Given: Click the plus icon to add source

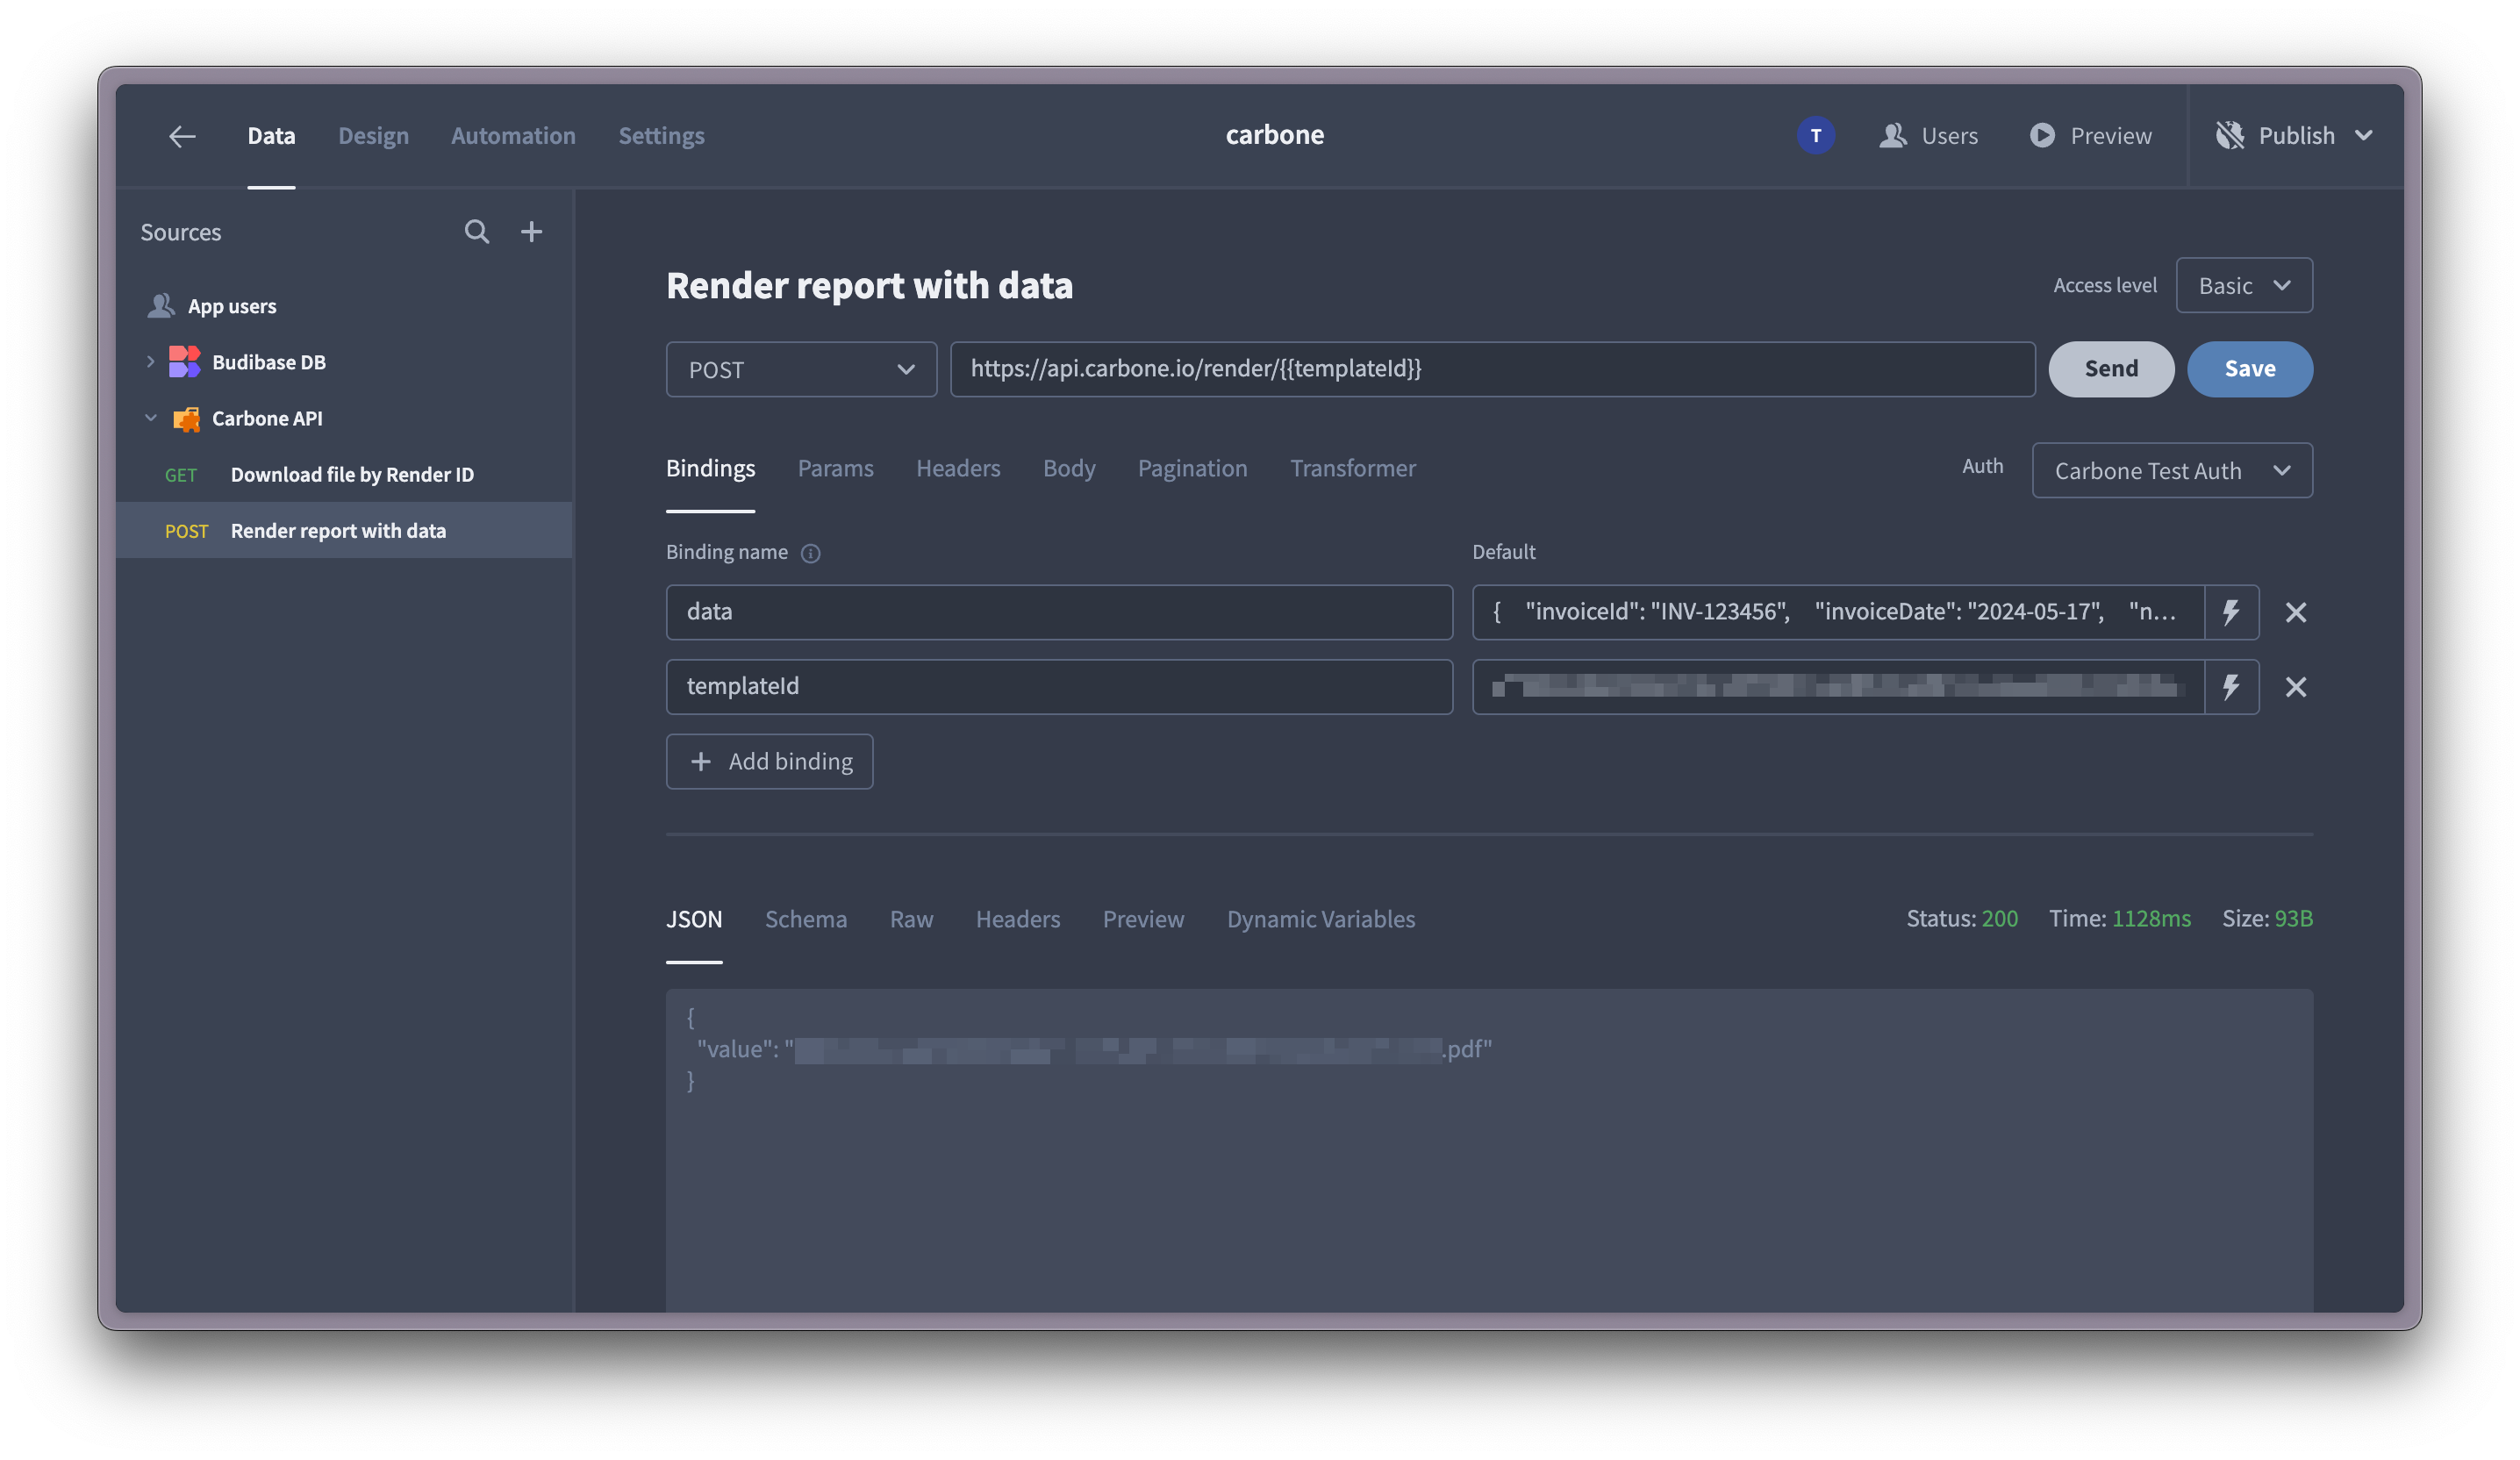Looking at the screenshot, I should tap(532, 232).
